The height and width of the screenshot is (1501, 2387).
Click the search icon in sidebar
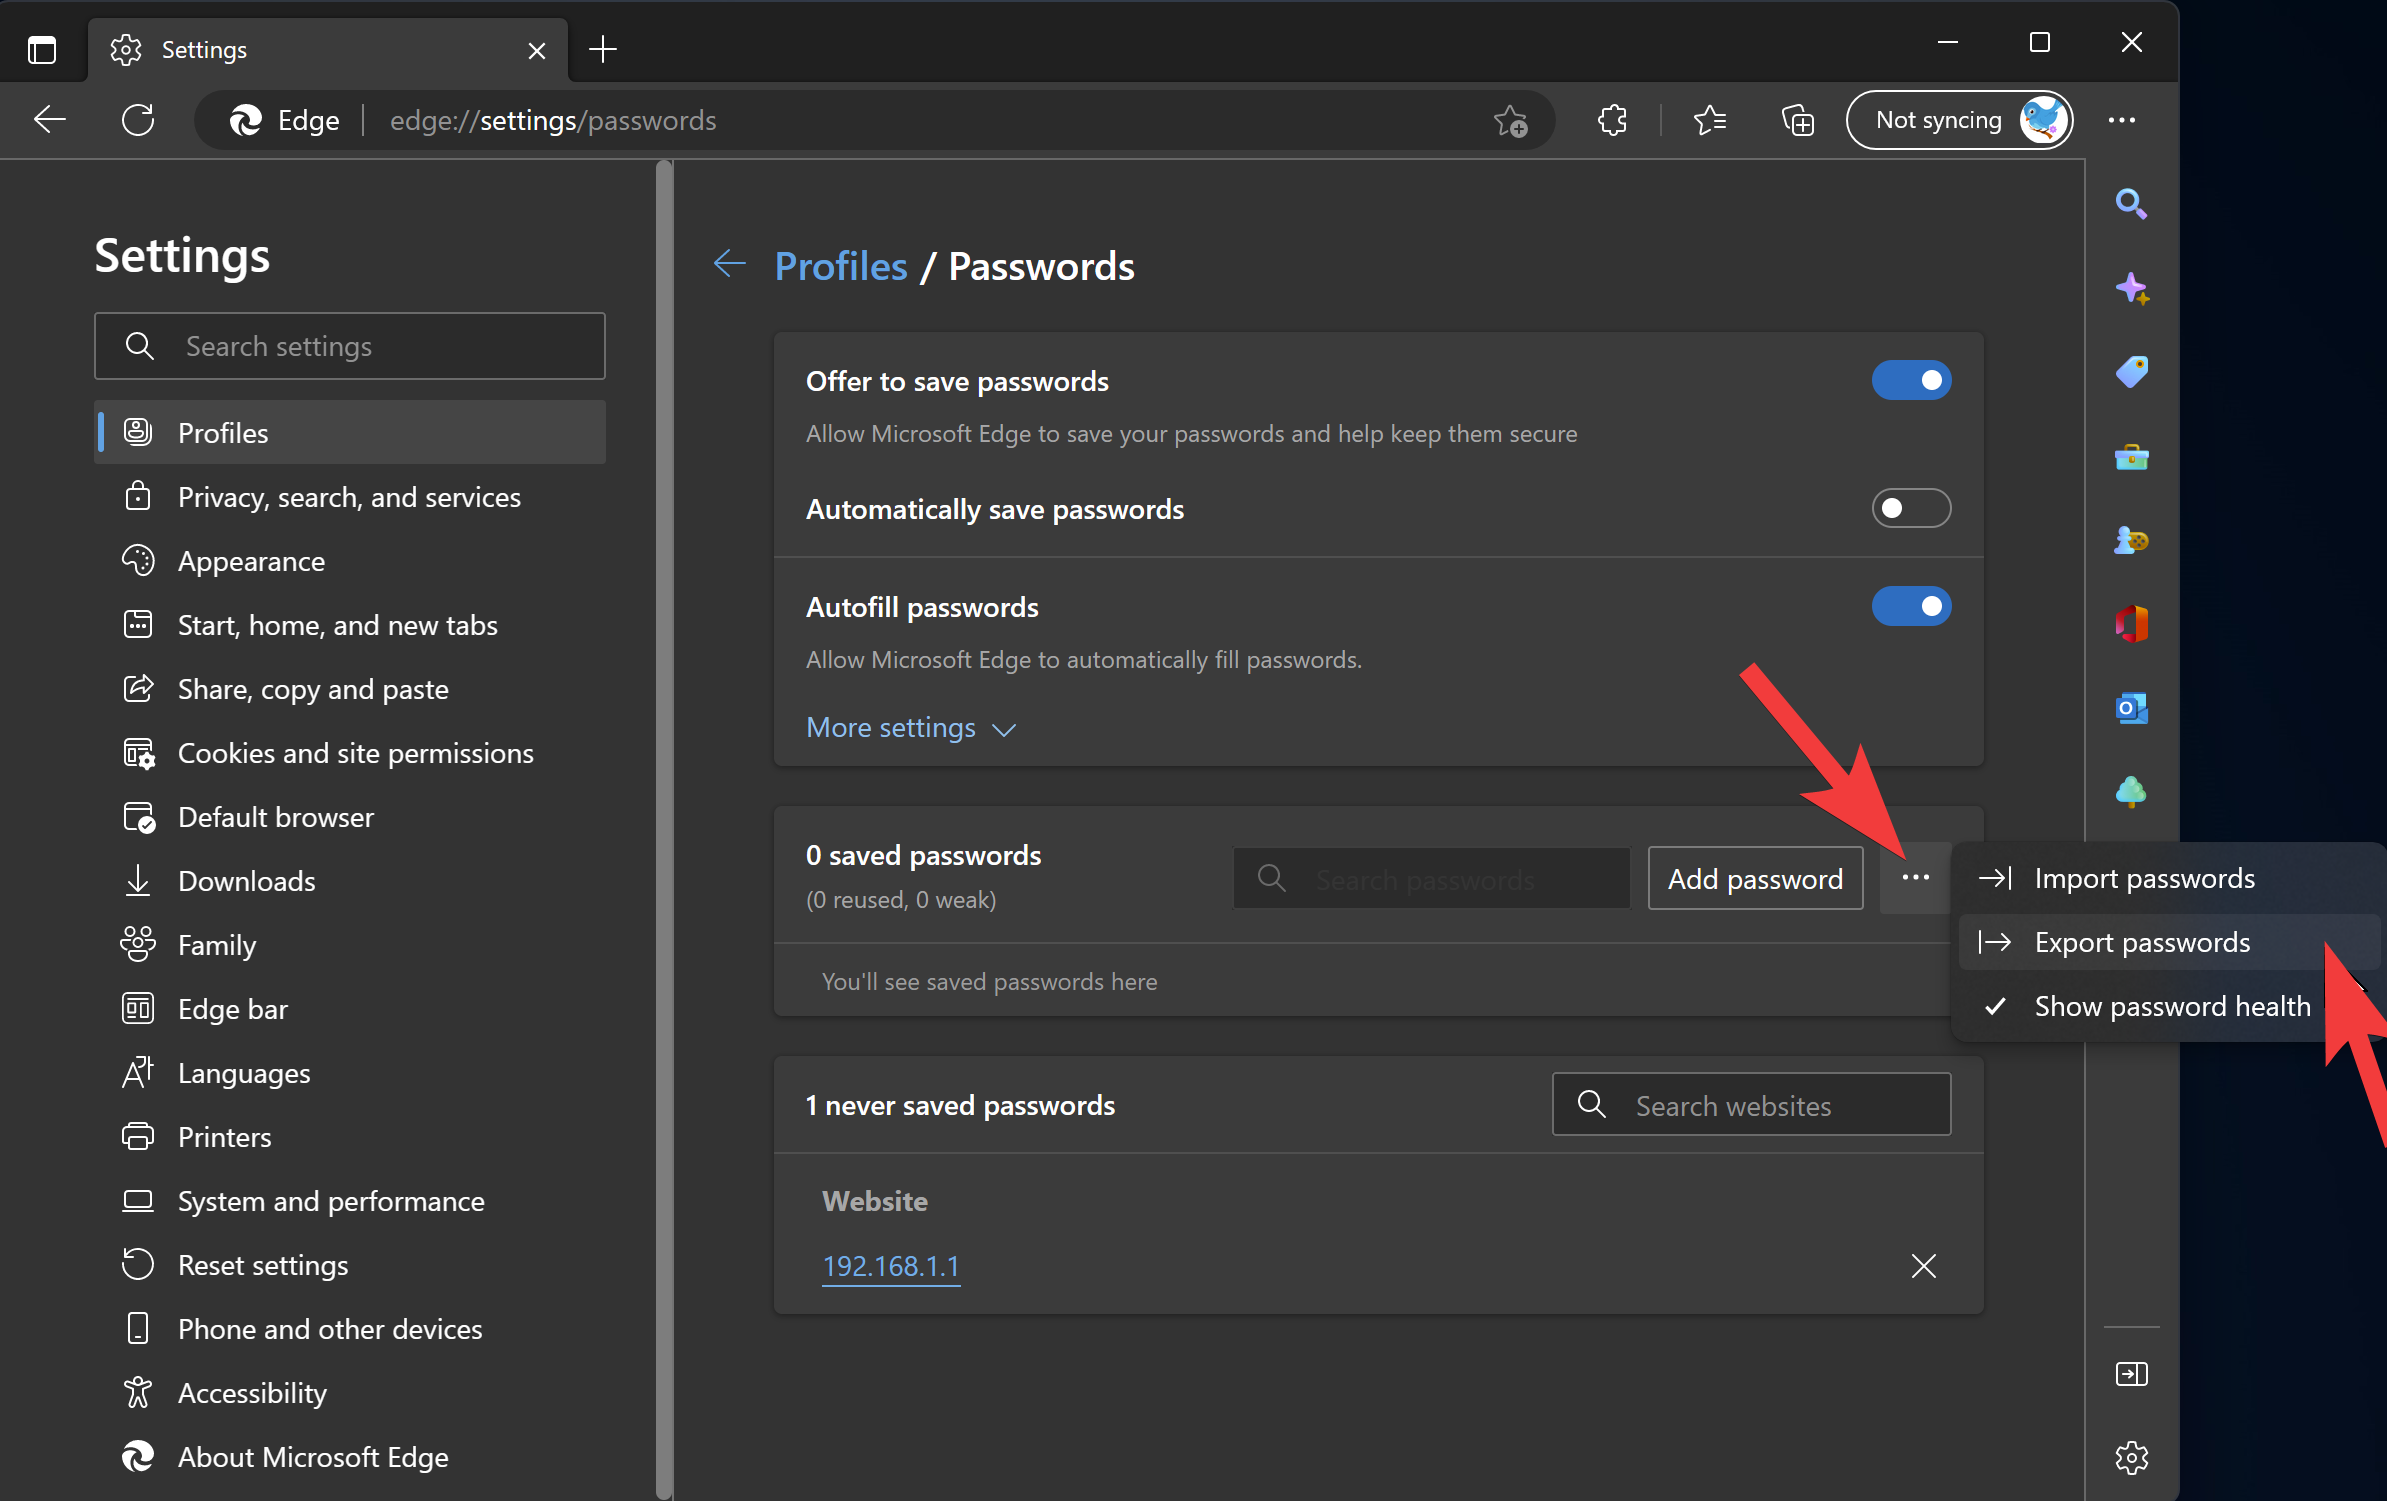pos(2129,204)
